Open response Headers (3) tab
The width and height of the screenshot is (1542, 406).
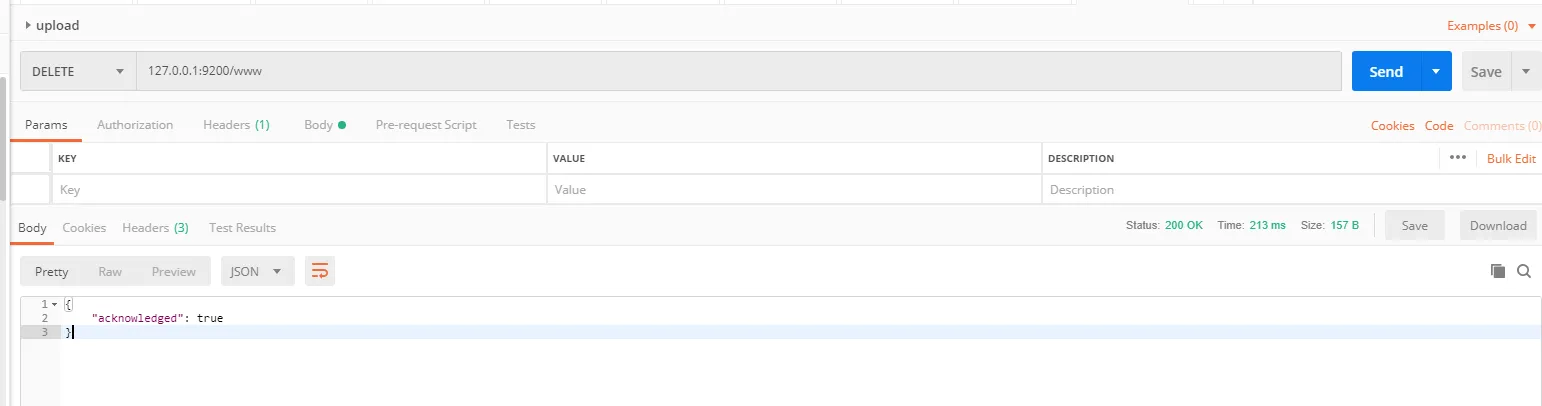155,227
